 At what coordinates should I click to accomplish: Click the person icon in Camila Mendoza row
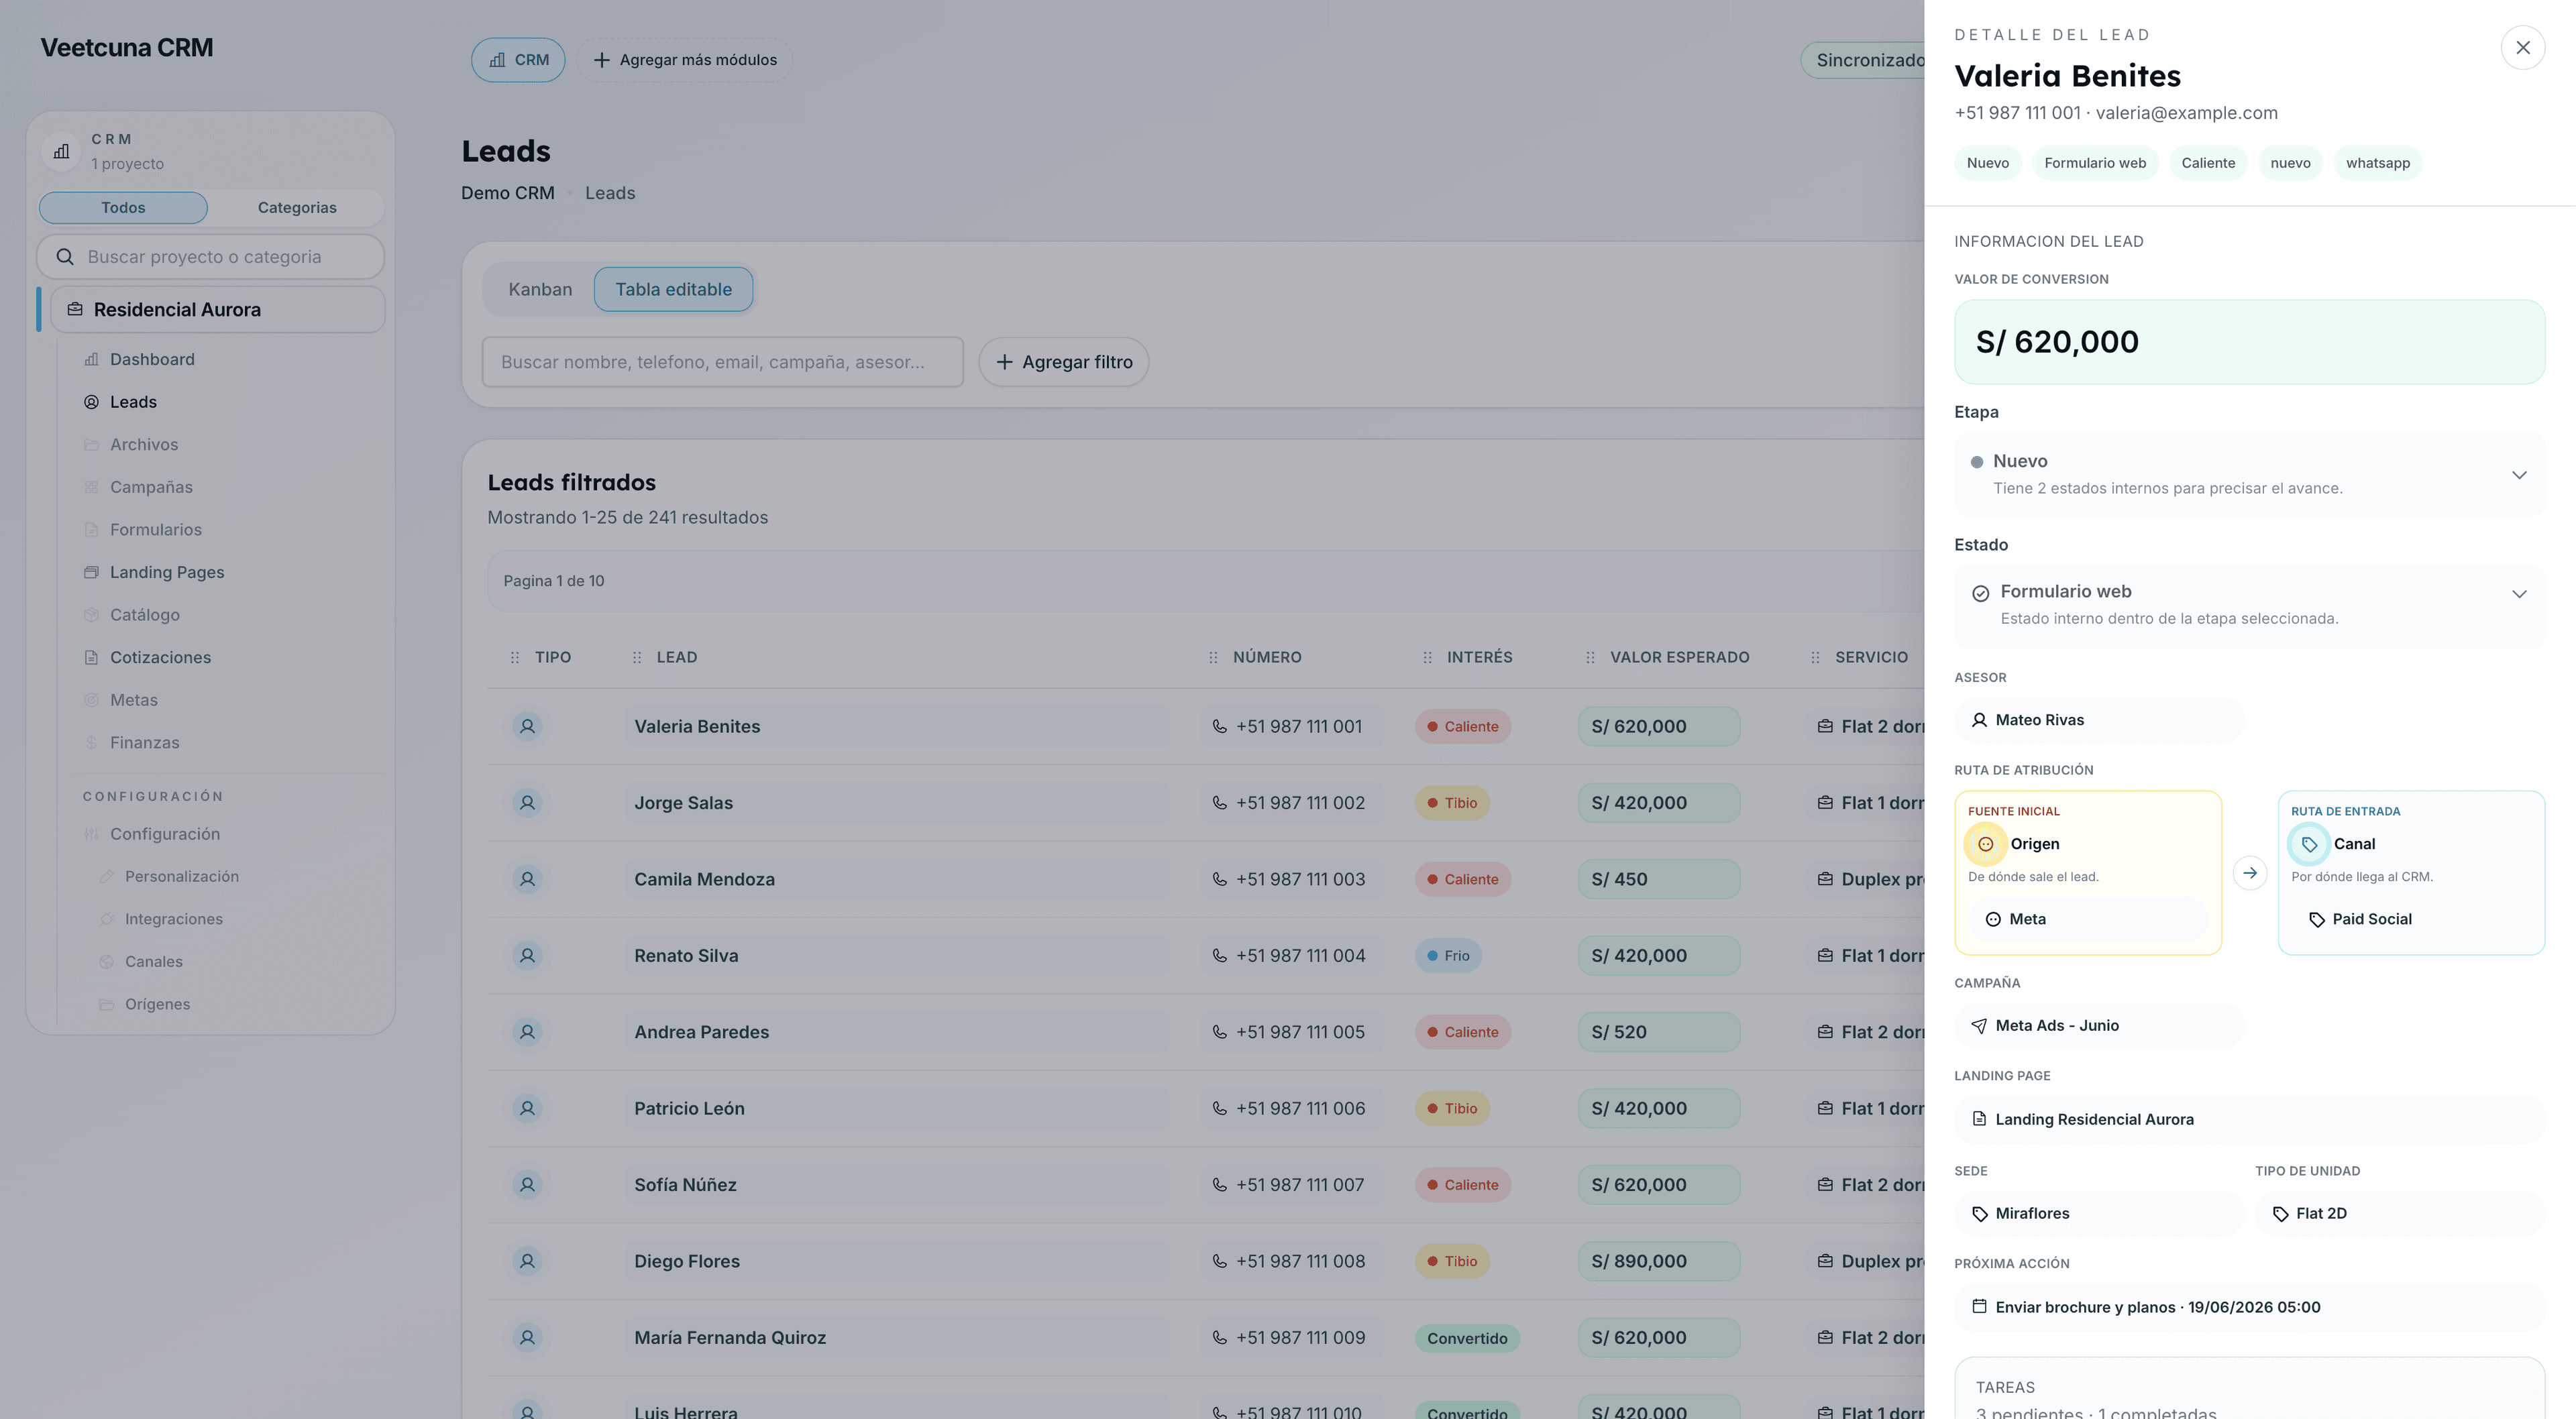pyautogui.click(x=527, y=879)
